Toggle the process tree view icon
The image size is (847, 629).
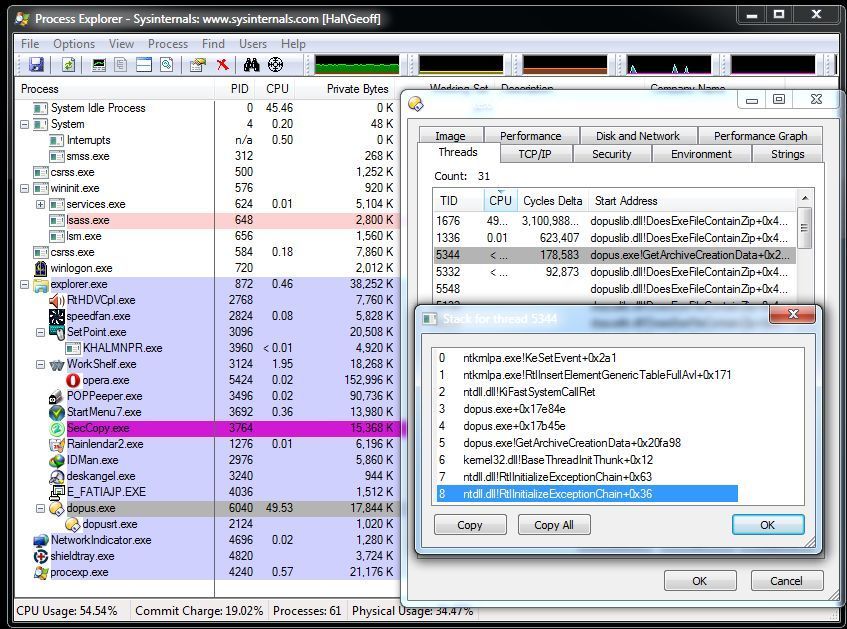coord(121,65)
